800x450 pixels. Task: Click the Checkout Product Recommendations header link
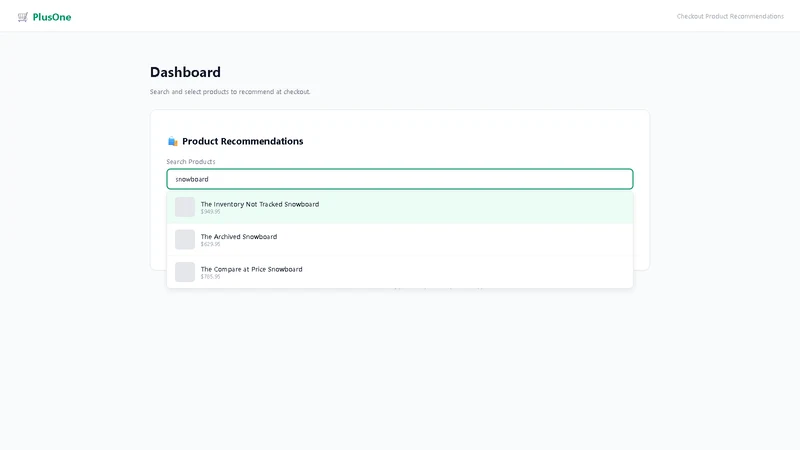coord(730,16)
